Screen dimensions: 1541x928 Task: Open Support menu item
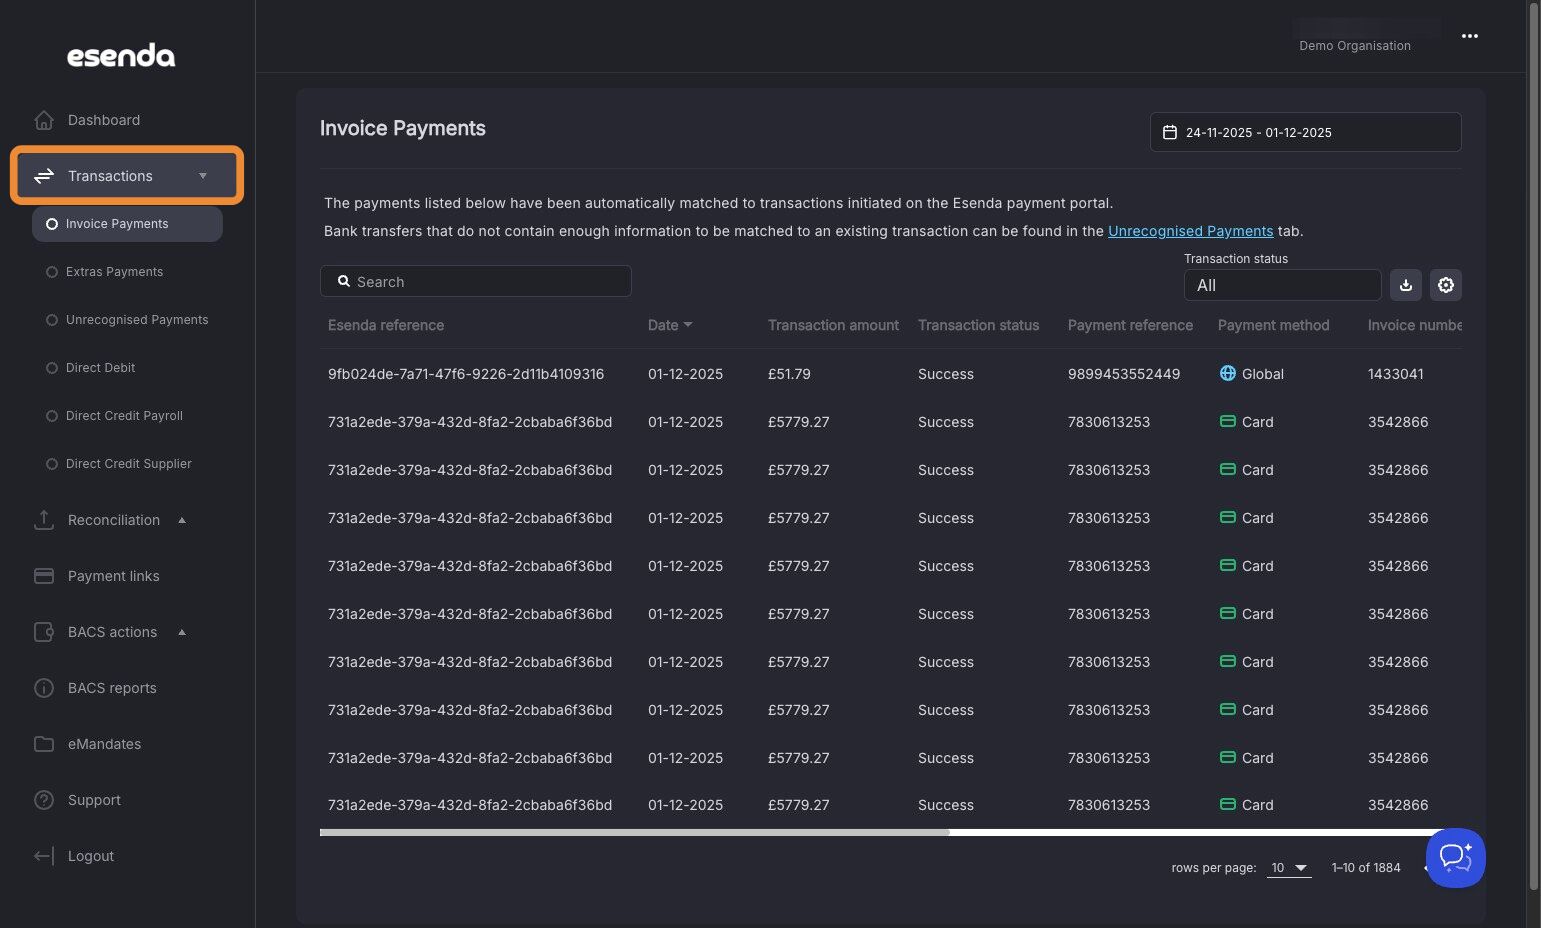click(94, 800)
